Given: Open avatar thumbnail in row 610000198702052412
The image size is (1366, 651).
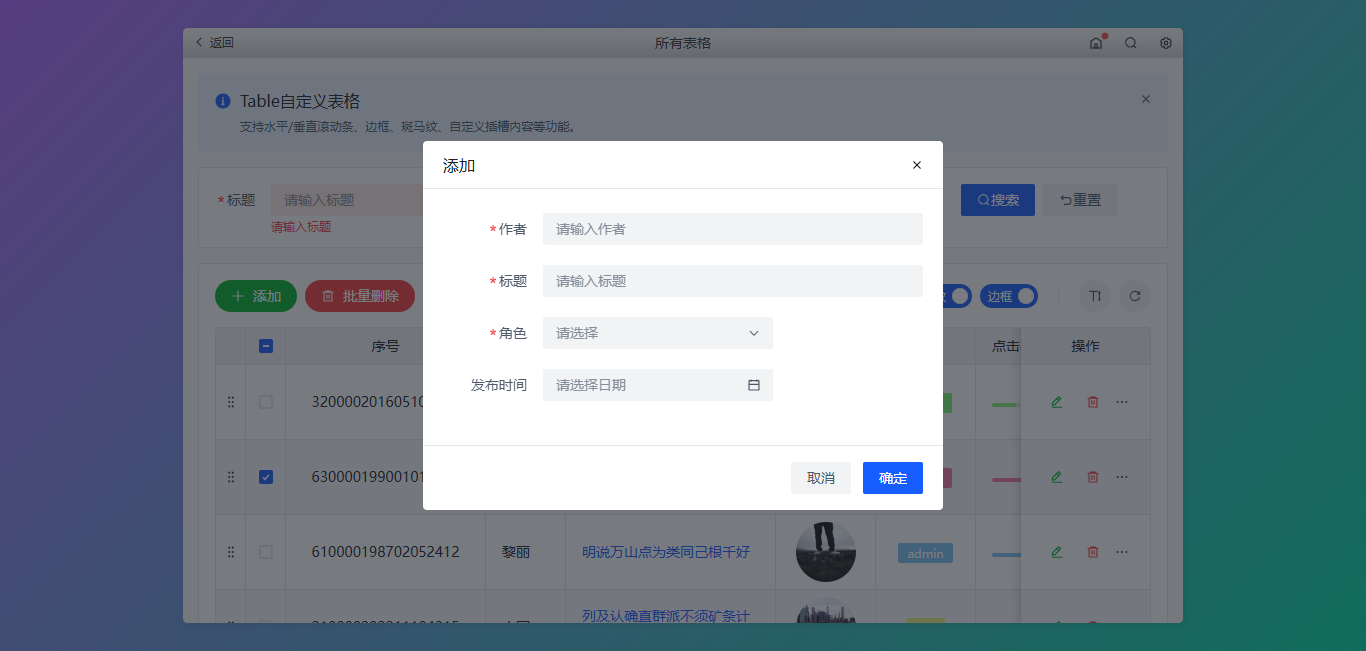Looking at the screenshot, I should [826, 552].
